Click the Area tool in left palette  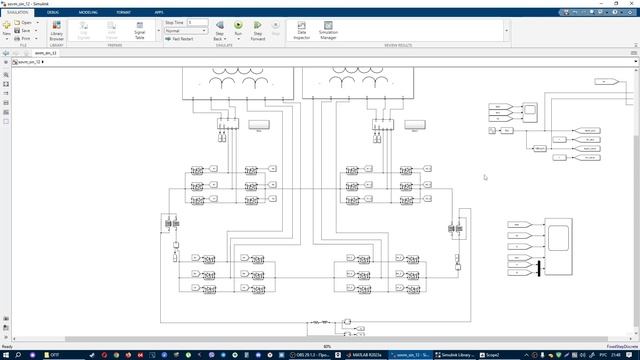click(6, 121)
